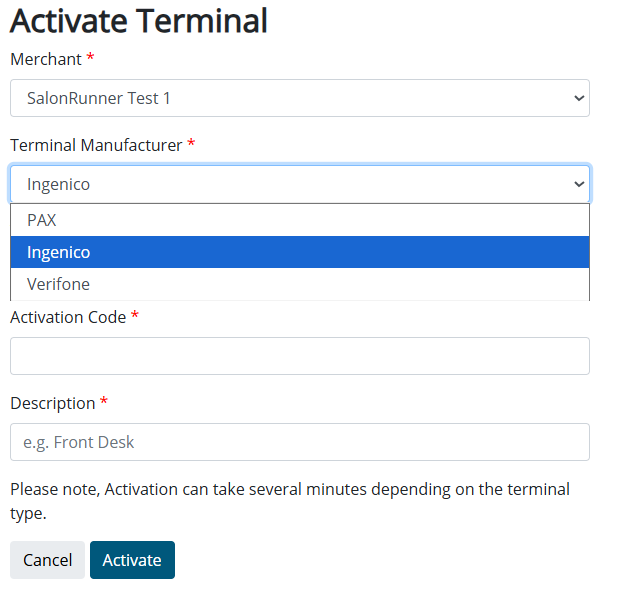This screenshot has height=616, width=636.
Task: Click the Terminal Manufacturer label text
Action: pos(96,145)
